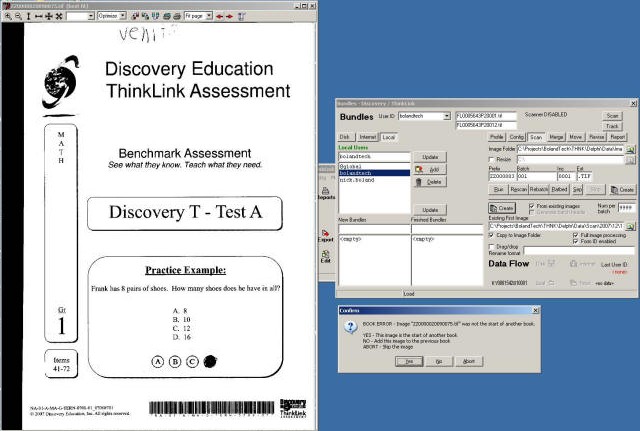The height and width of the screenshot is (431, 640).
Task: Select the fit width horizontal-arrow icon
Action: (x=38, y=16)
